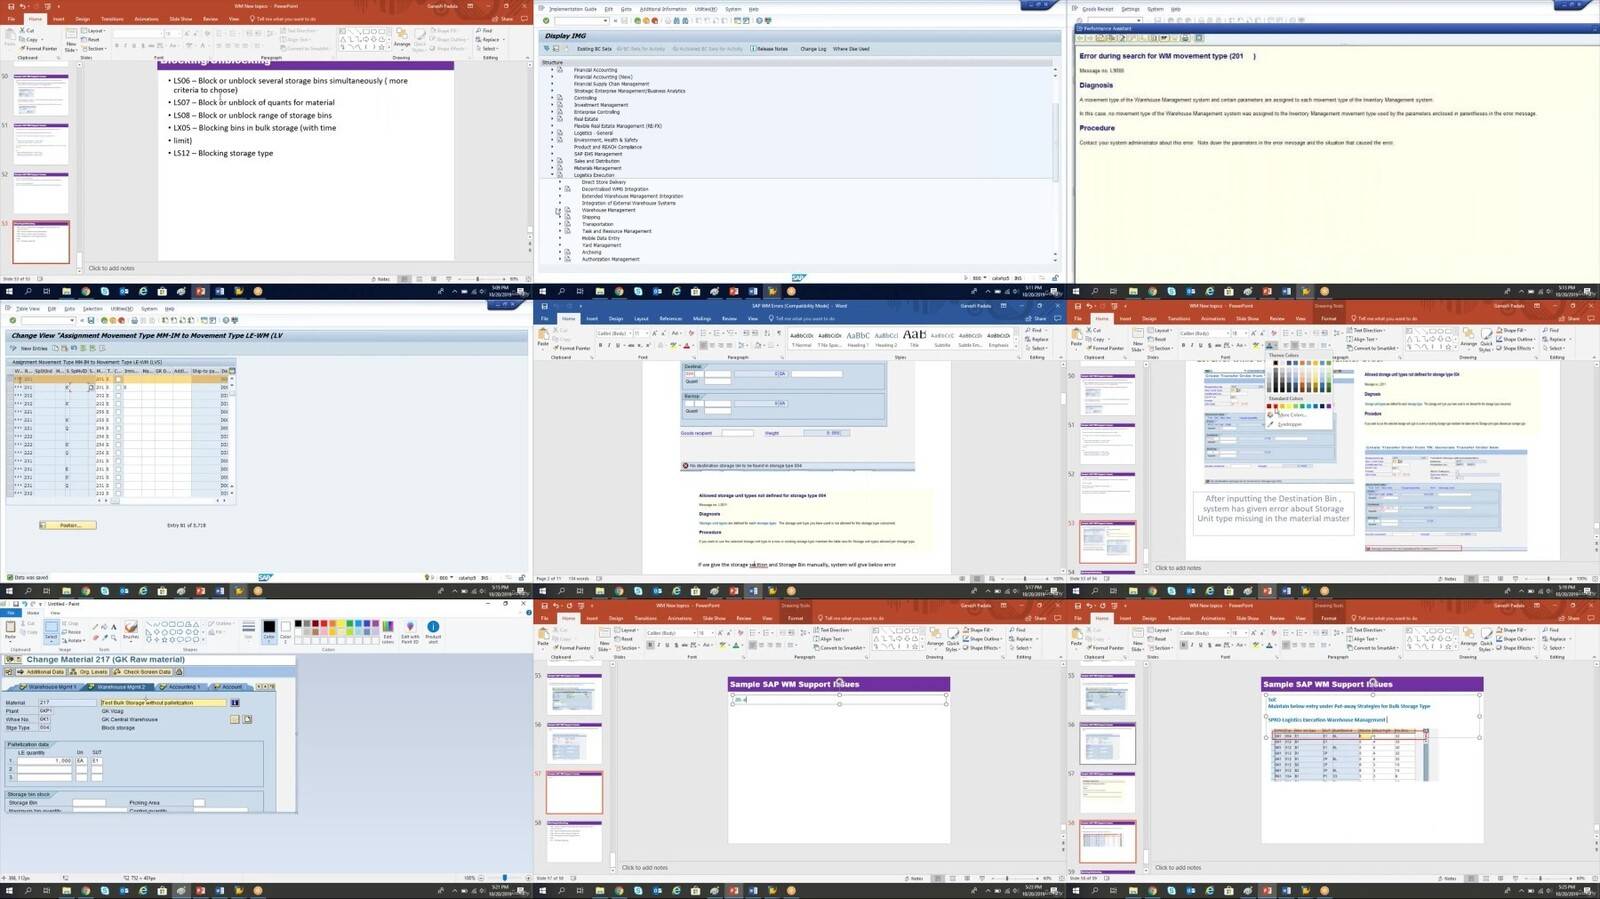Viewport: 1600px width, 899px height.
Task: Pick the green swatch in Paint palette
Action: click(x=349, y=623)
